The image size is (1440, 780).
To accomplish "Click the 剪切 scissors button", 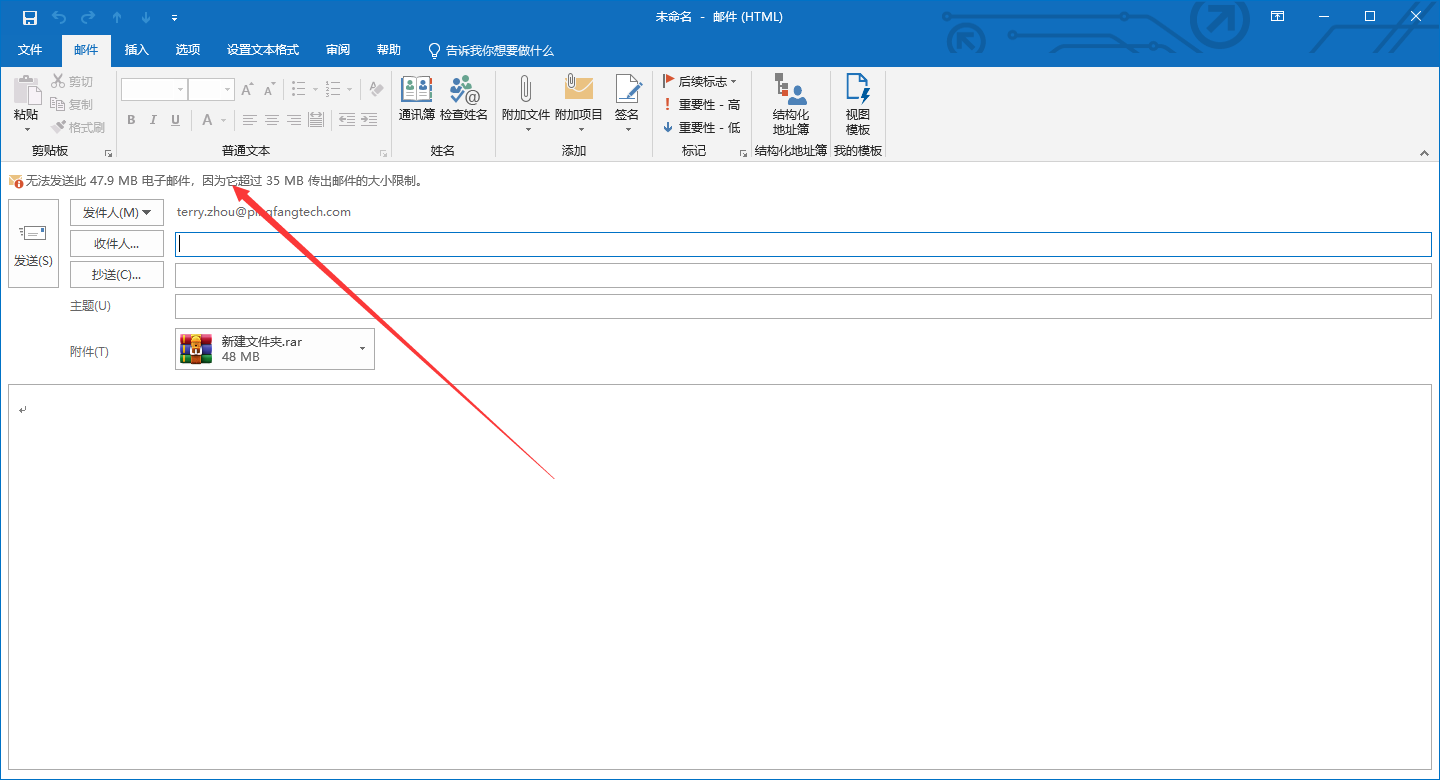I will 72,82.
